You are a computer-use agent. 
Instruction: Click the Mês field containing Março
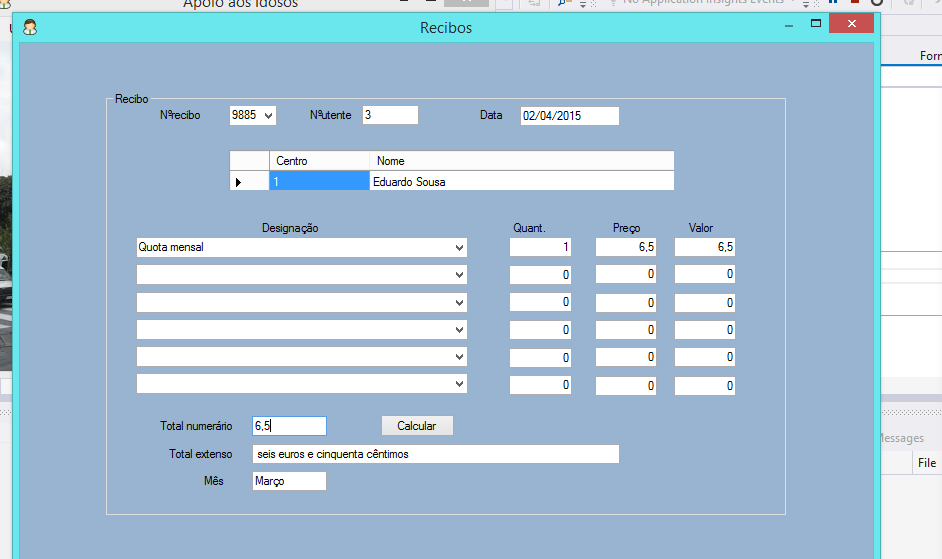point(289,482)
